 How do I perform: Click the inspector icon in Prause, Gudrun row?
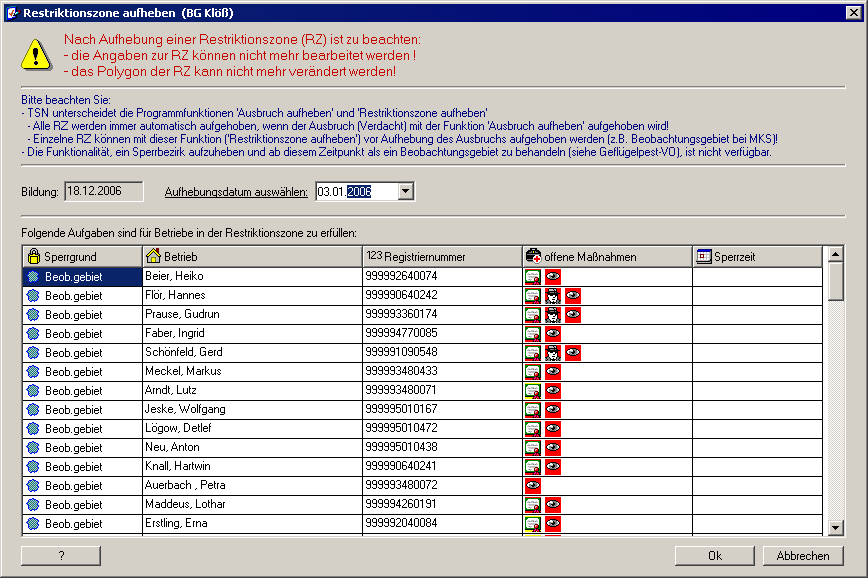[x=552, y=314]
